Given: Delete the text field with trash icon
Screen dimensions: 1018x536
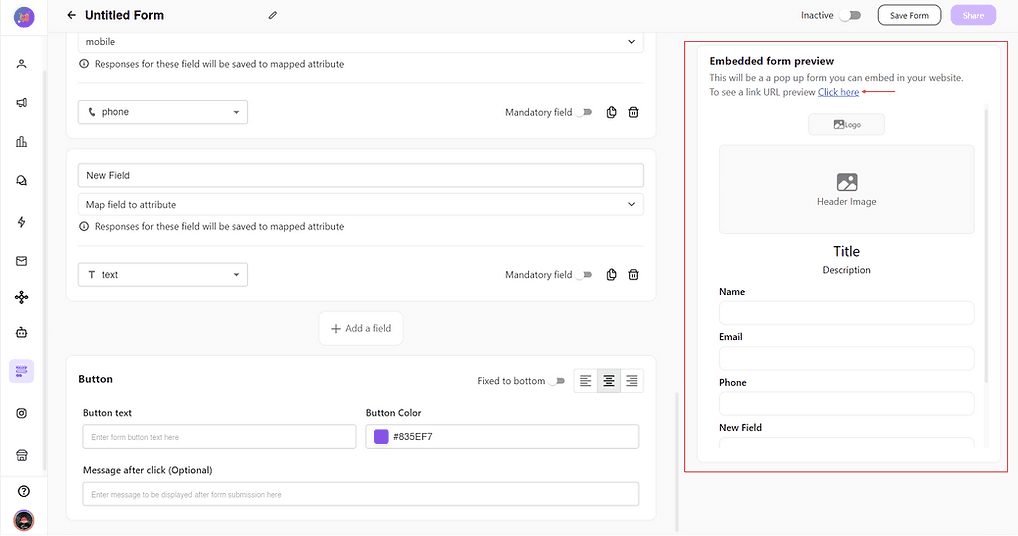Looking at the screenshot, I should pyautogui.click(x=634, y=274).
